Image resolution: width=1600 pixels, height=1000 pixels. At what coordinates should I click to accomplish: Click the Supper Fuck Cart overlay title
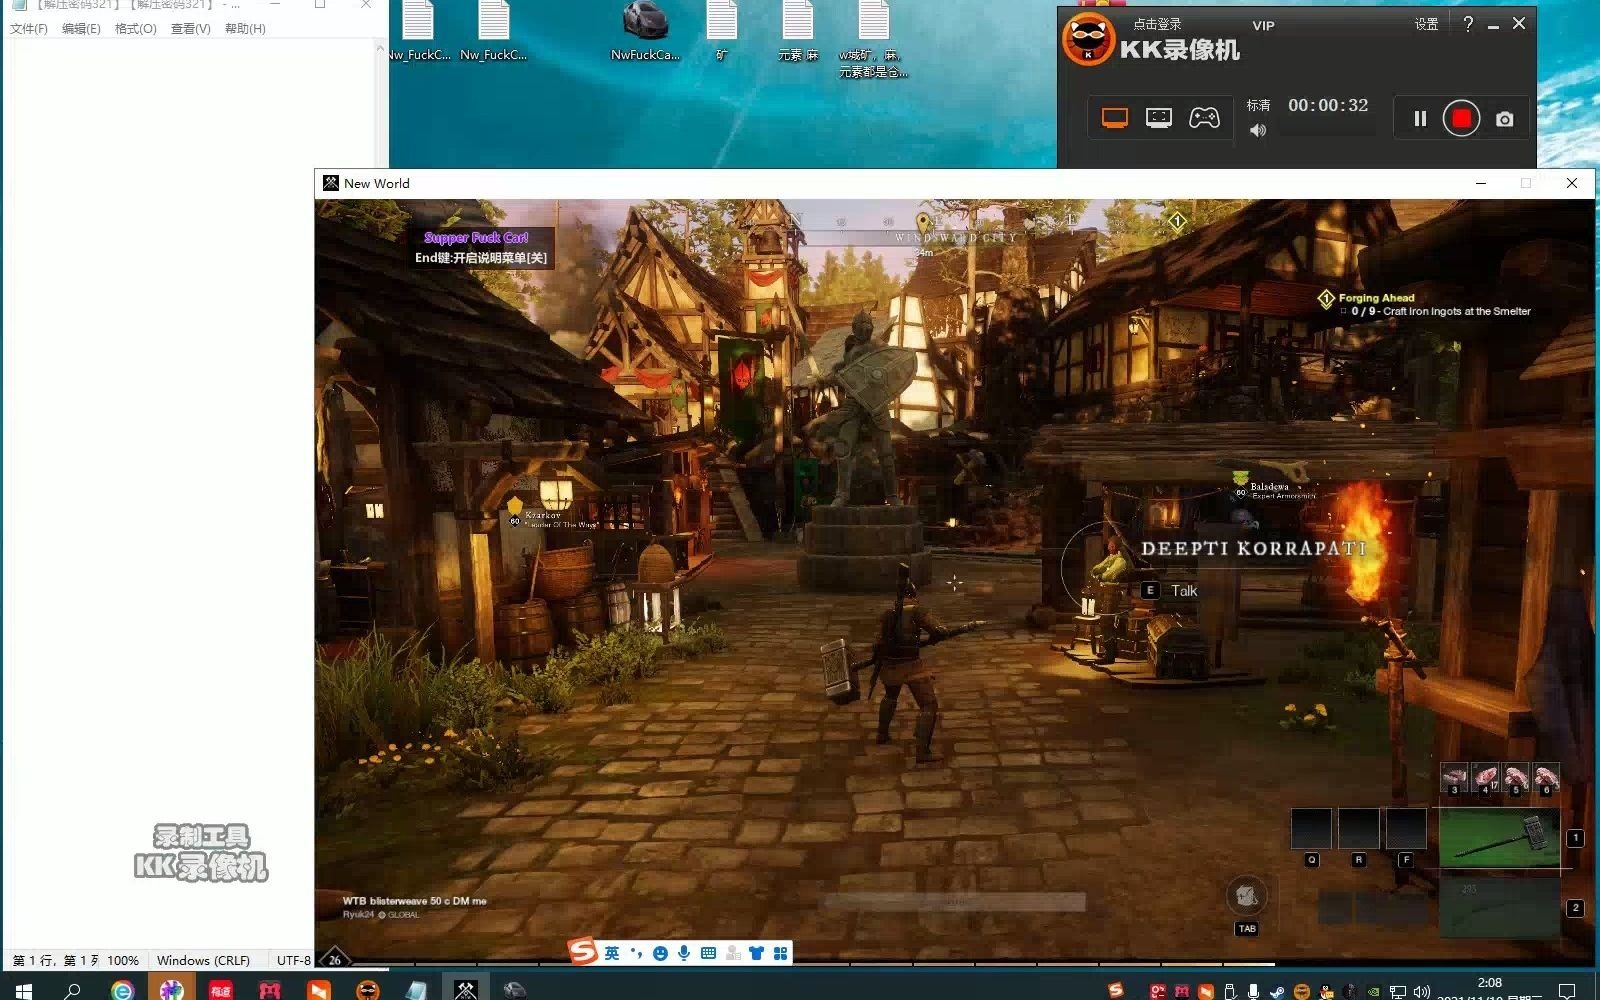(x=476, y=238)
